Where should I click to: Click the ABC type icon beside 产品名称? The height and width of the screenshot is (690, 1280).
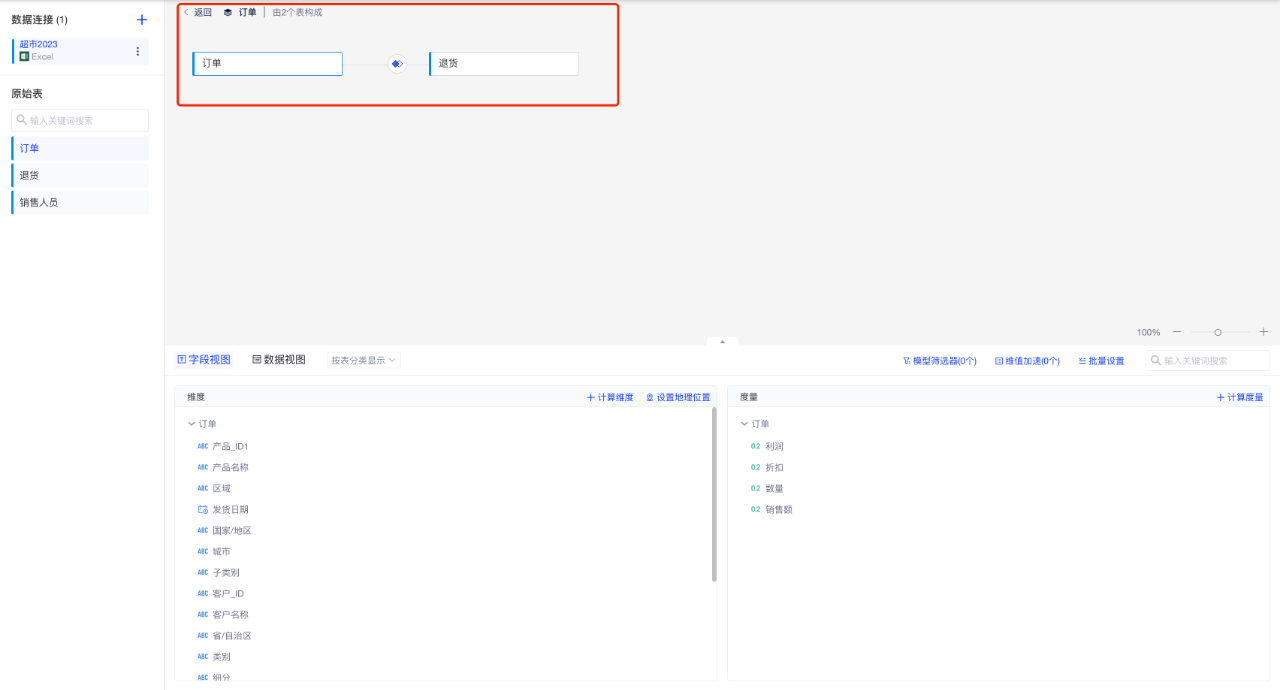[x=203, y=468]
